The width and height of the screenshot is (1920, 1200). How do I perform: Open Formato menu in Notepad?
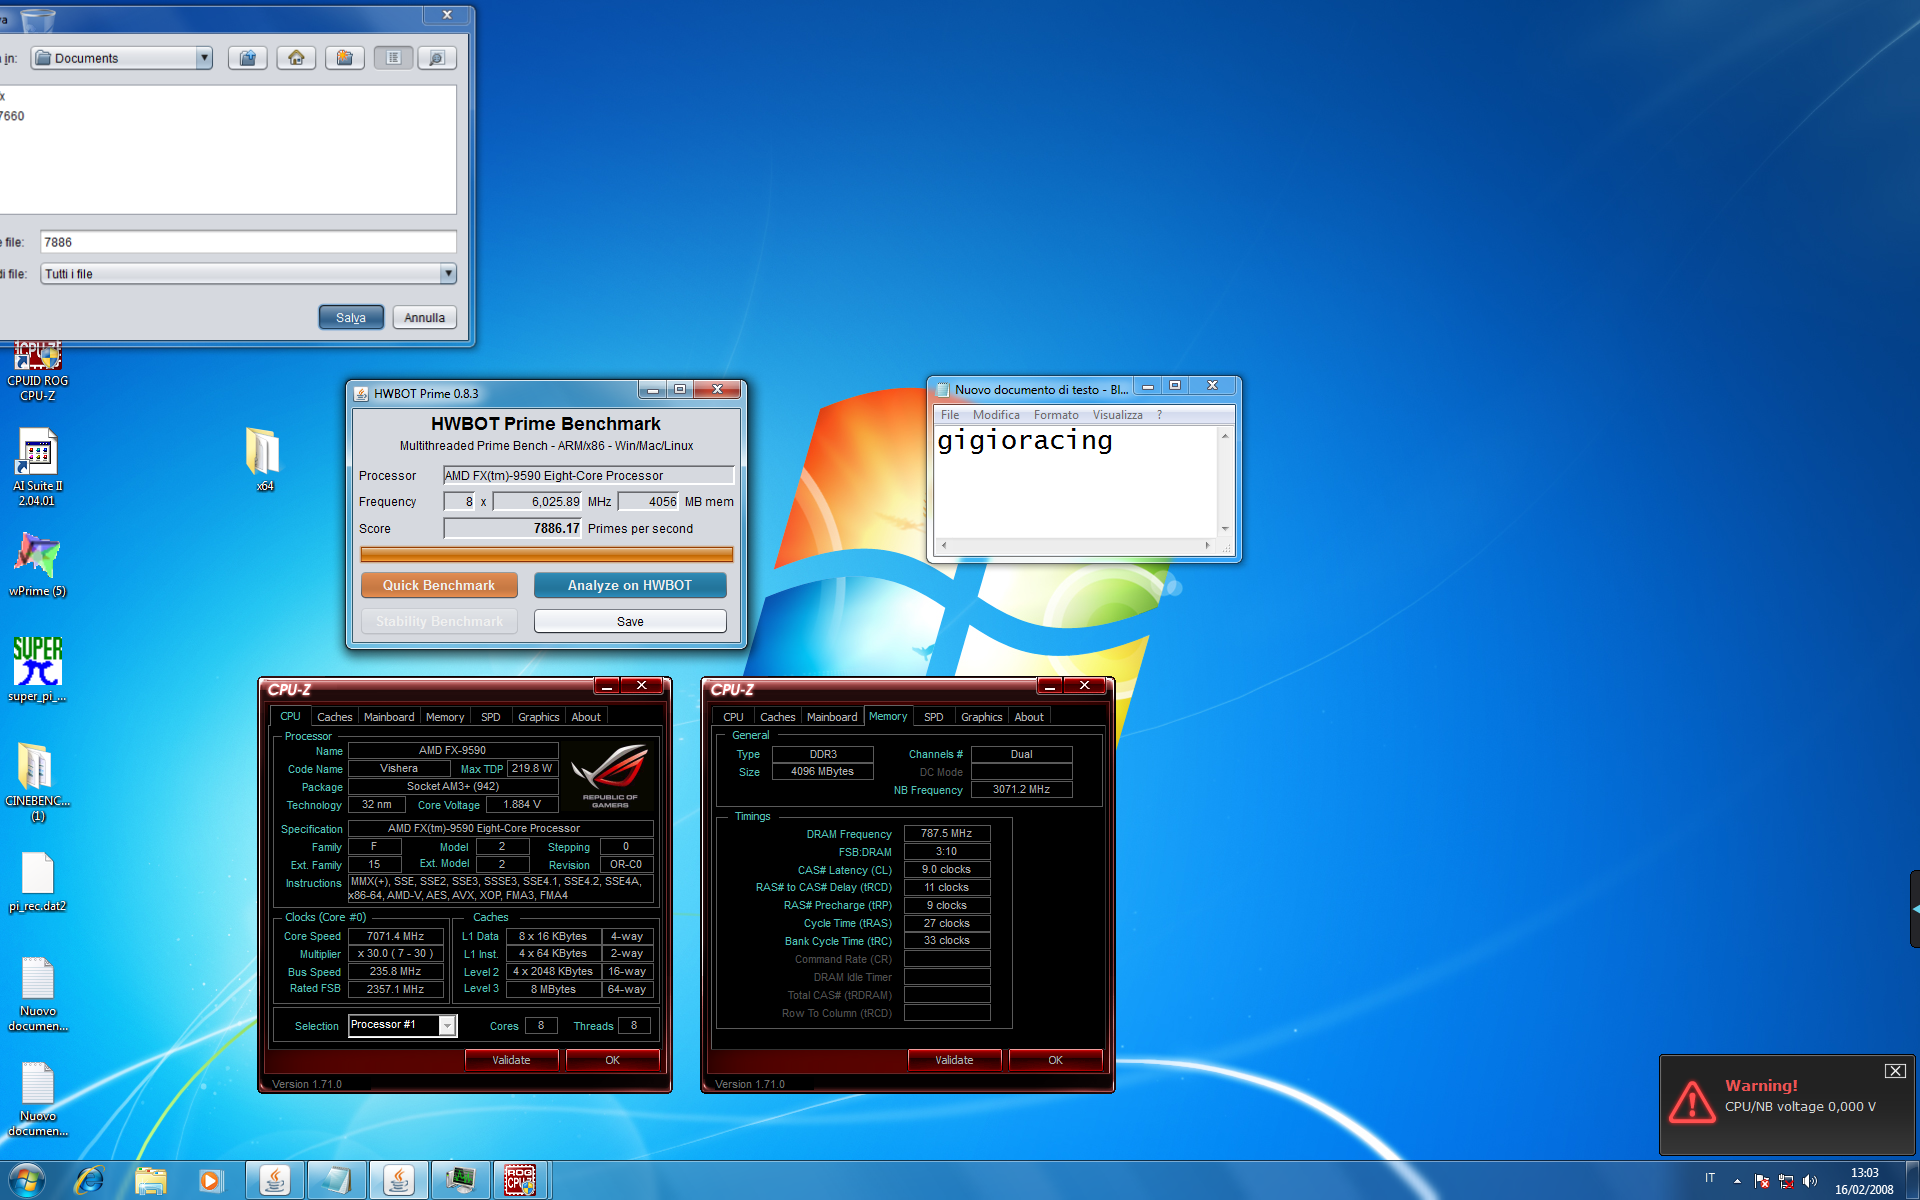(1056, 415)
